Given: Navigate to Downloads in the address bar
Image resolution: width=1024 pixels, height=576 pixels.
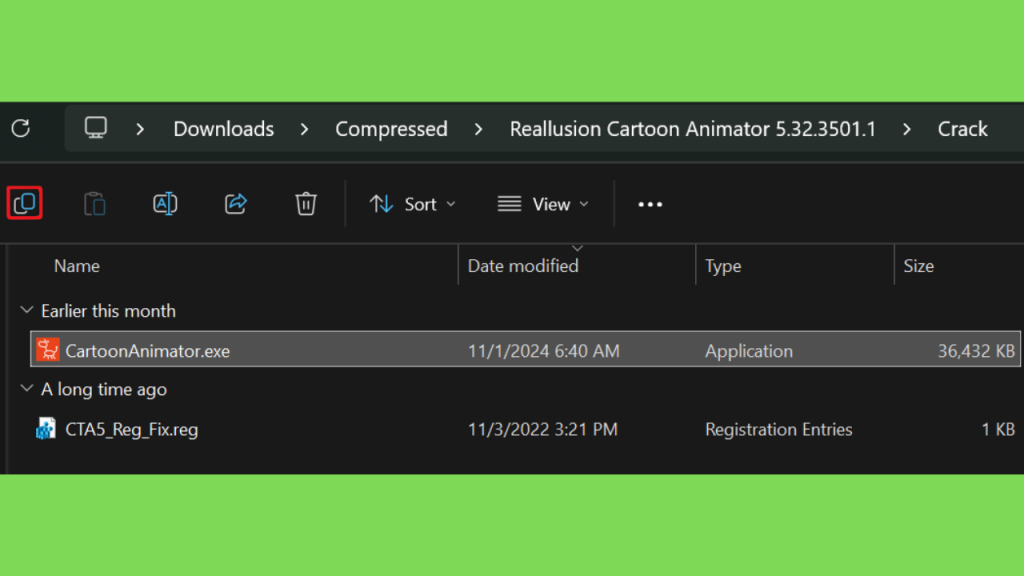Looking at the screenshot, I should pyautogui.click(x=223, y=129).
